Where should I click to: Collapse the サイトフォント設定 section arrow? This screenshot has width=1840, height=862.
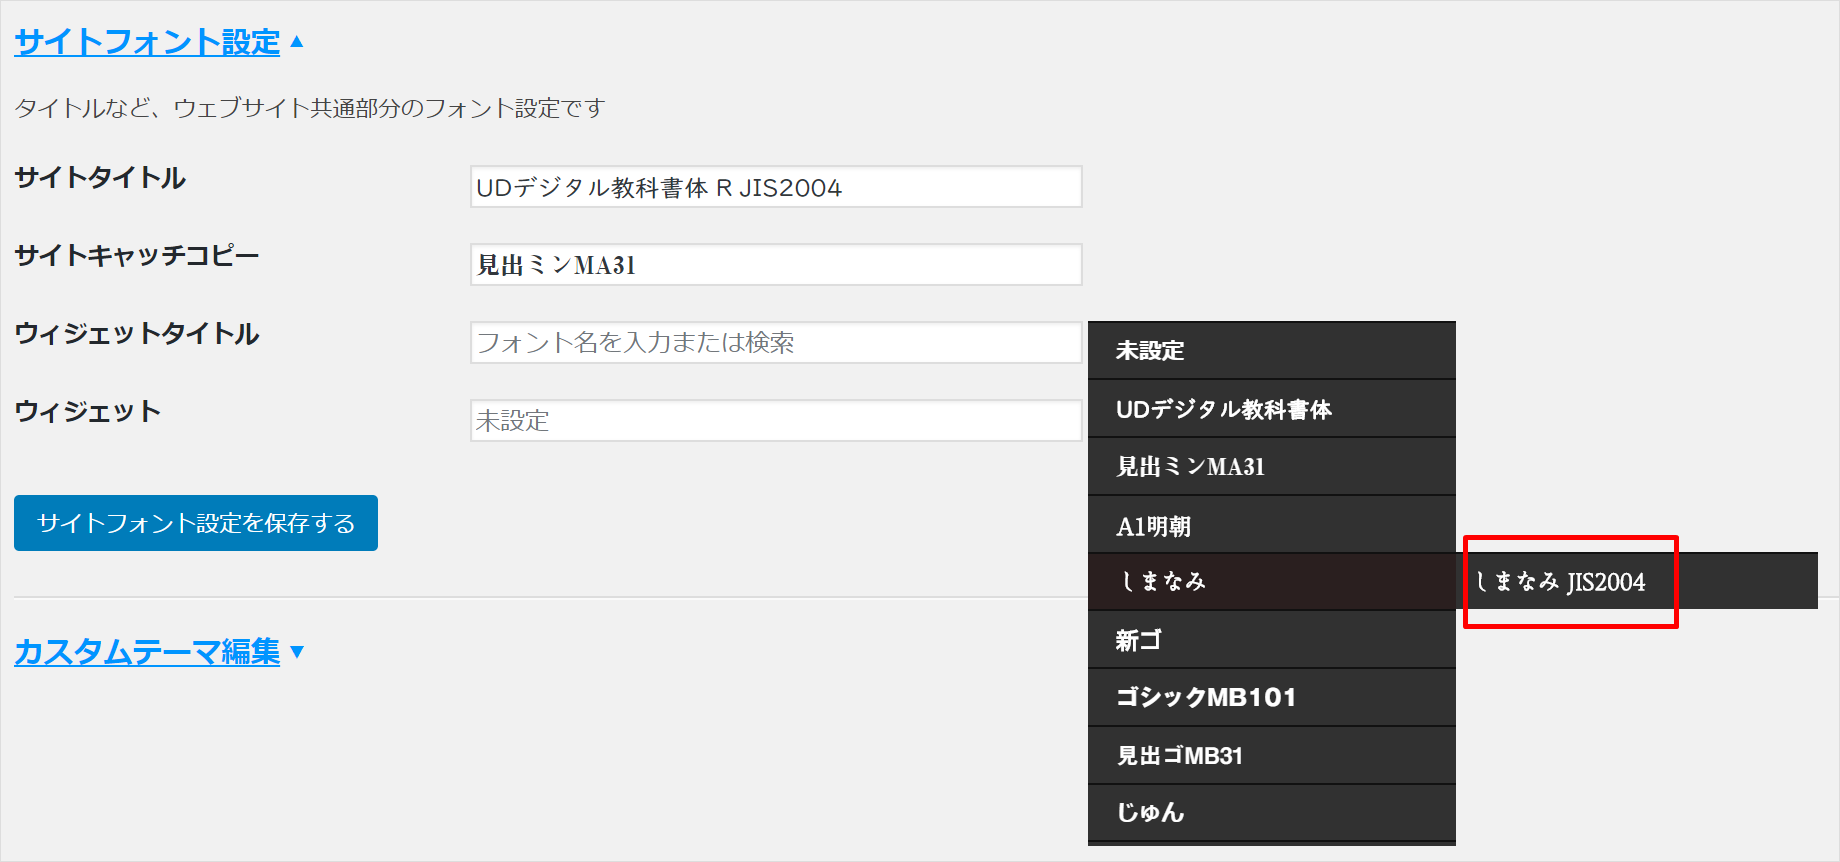click(297, 42)
